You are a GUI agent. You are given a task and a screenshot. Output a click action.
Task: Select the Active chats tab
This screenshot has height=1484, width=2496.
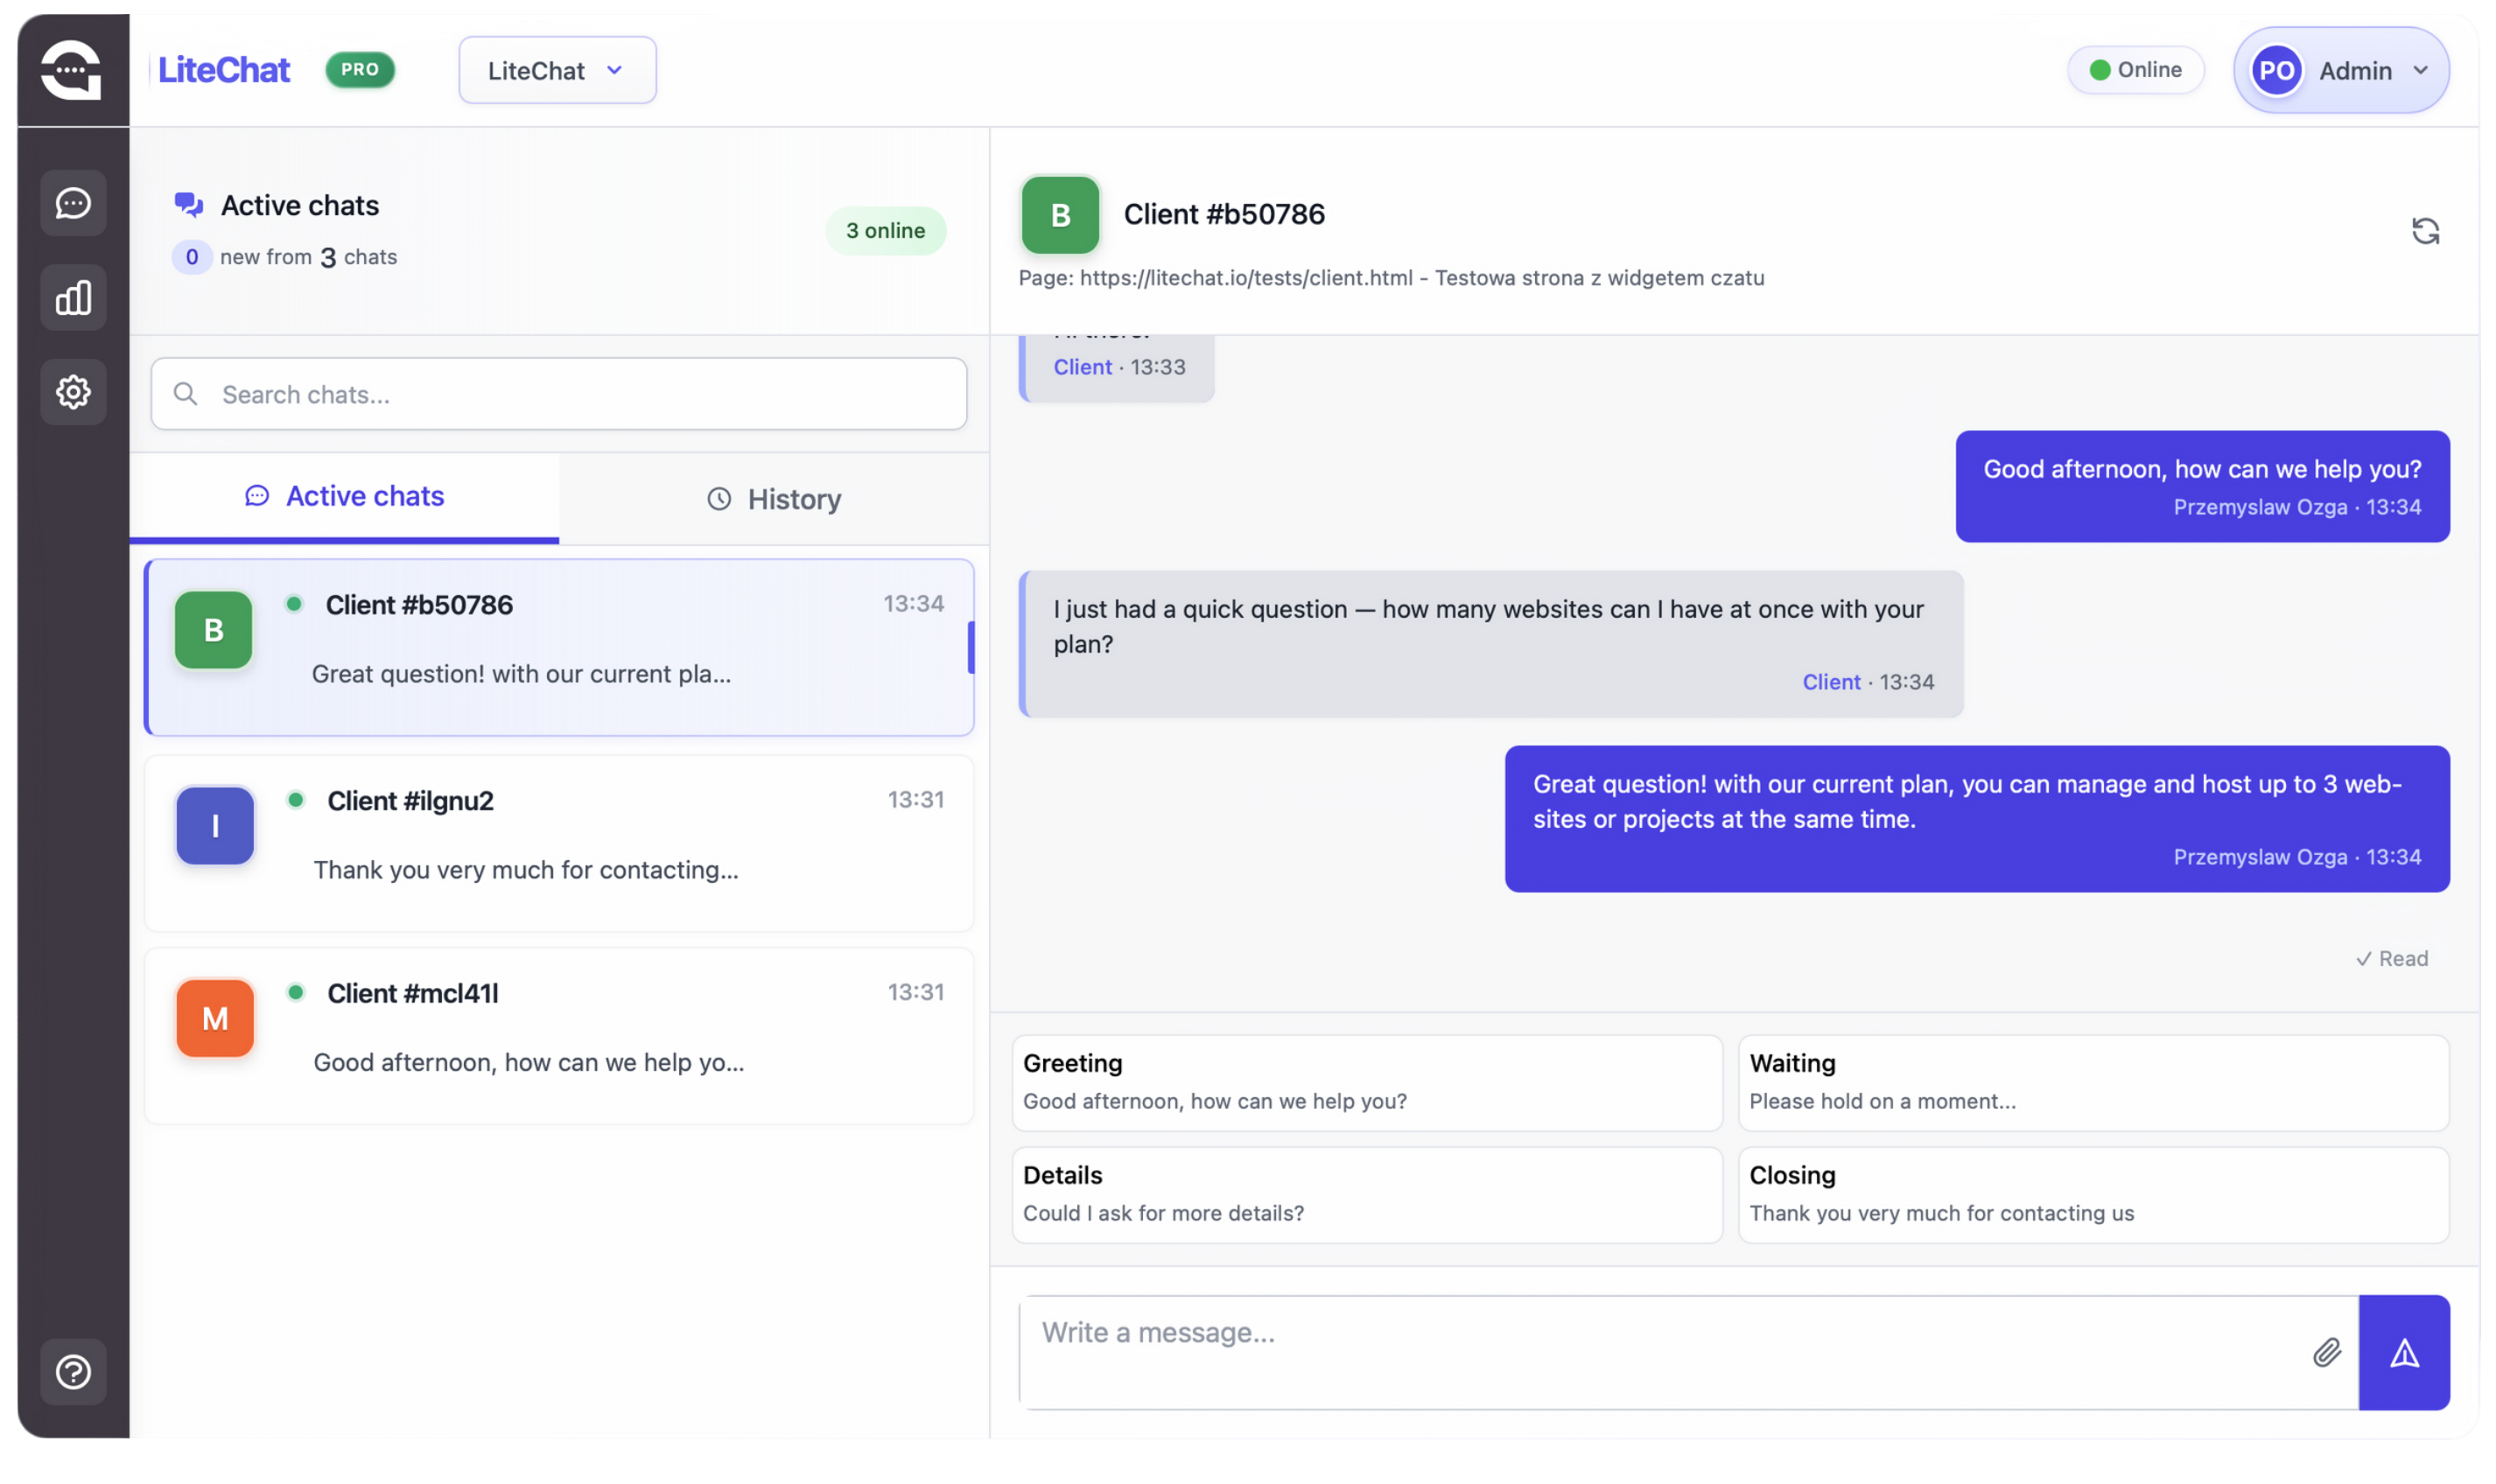(344, 496)
